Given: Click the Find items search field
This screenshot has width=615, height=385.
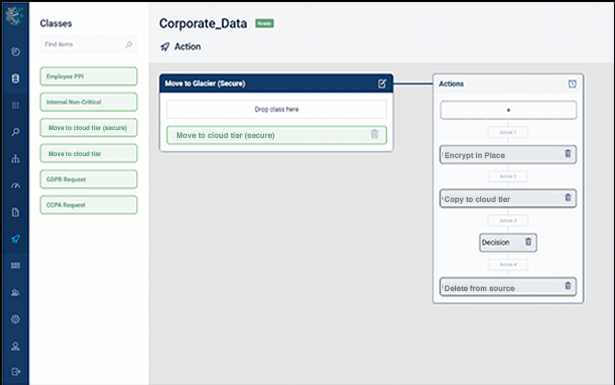Looking at the screenshot, I should (89, 44).
